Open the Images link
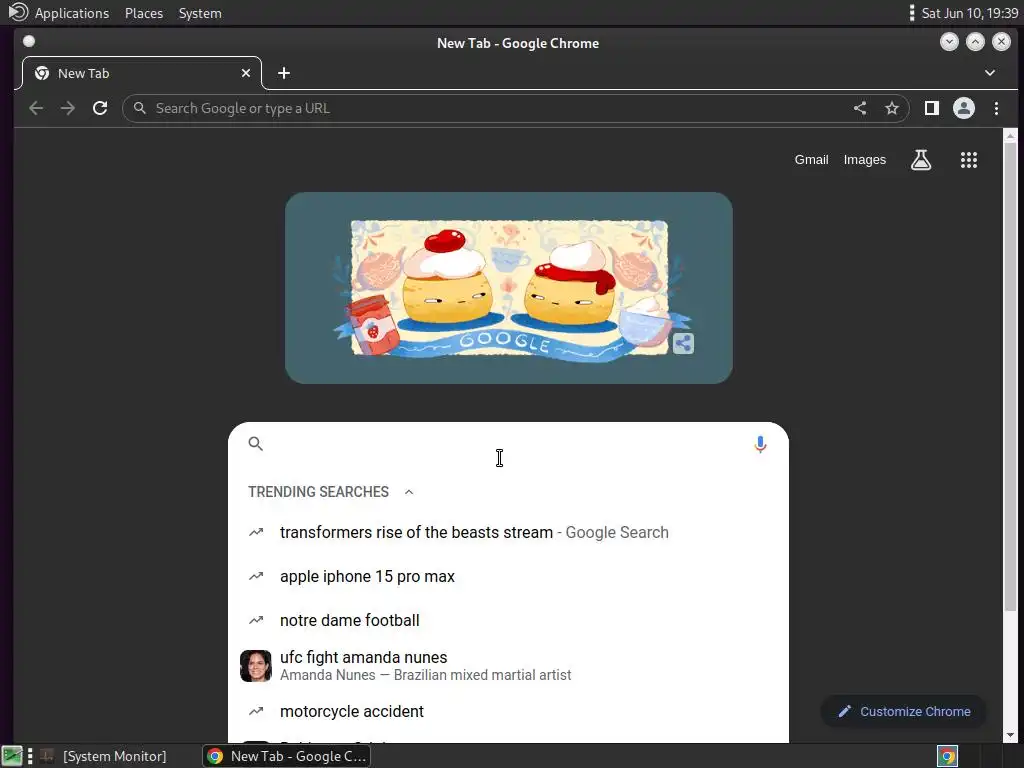This screenshot has height=768, width=1024. pos(865,160)
